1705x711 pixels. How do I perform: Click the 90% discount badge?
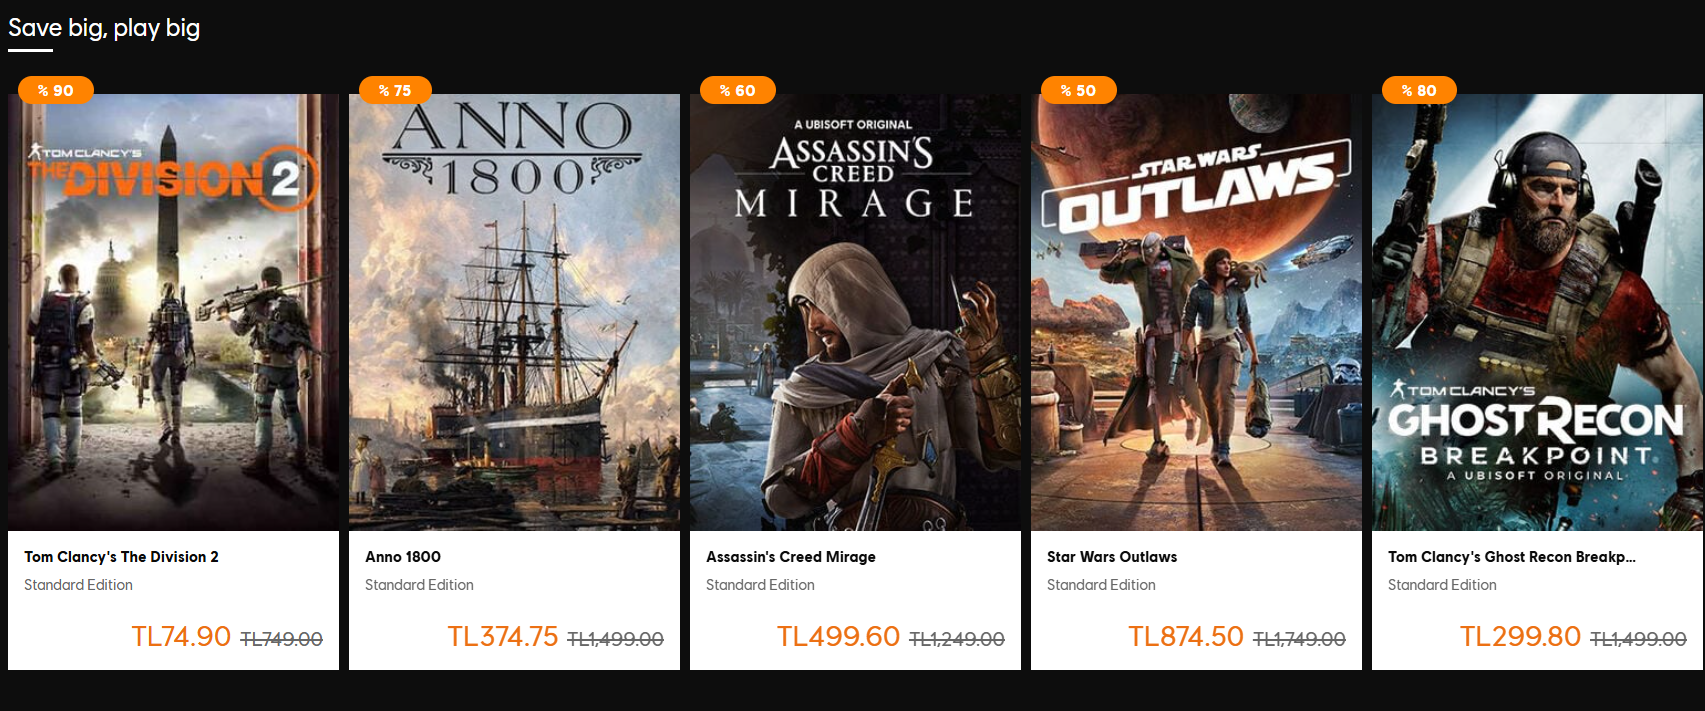56,90
